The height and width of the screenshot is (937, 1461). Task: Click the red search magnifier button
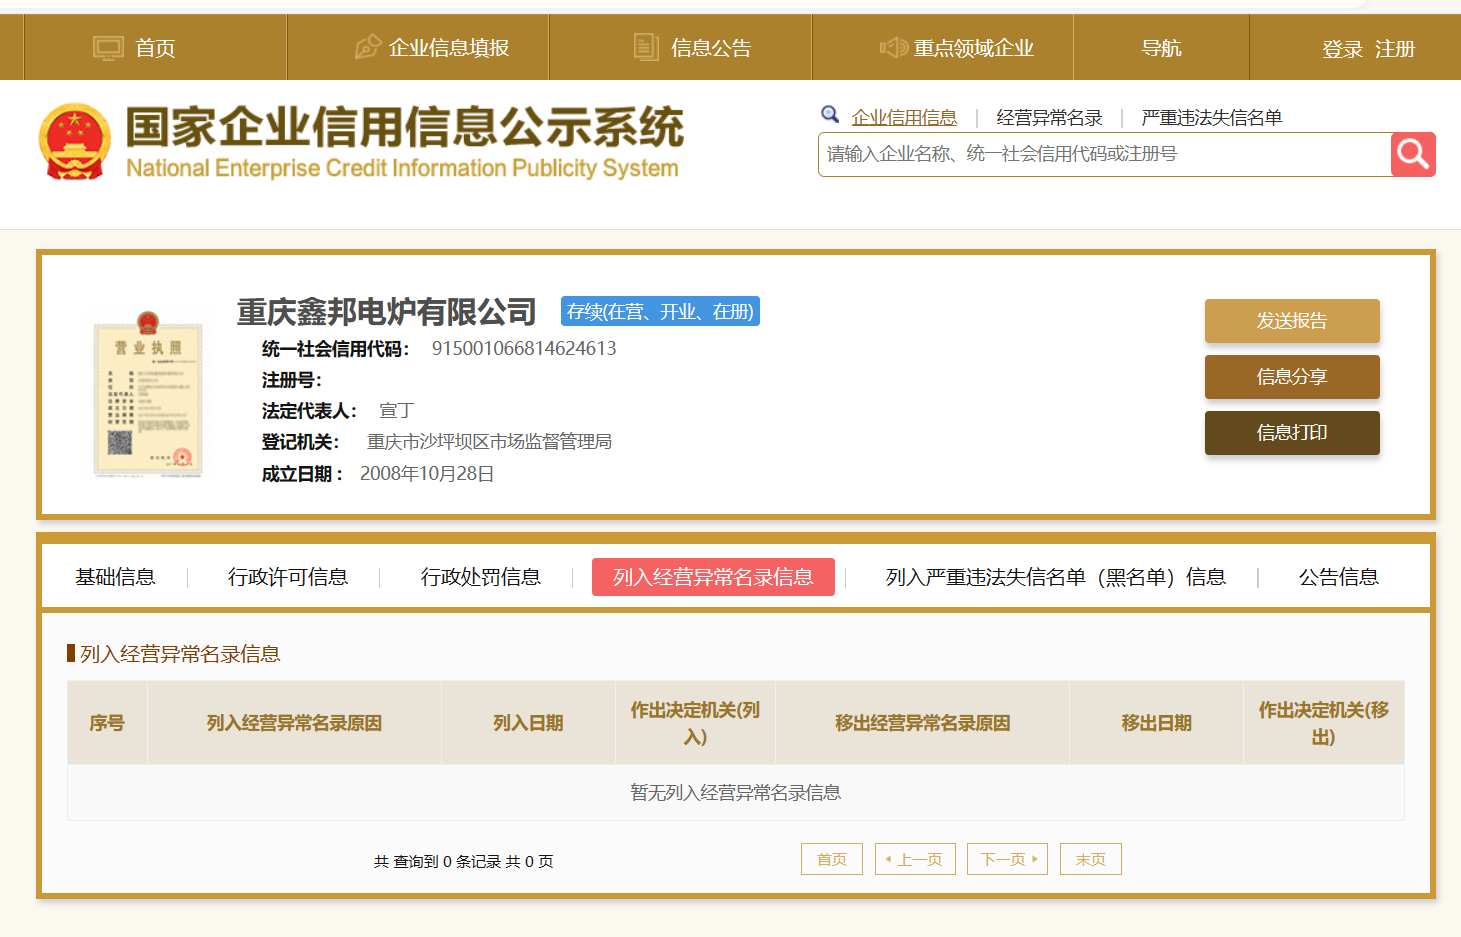coord(1413,154)
